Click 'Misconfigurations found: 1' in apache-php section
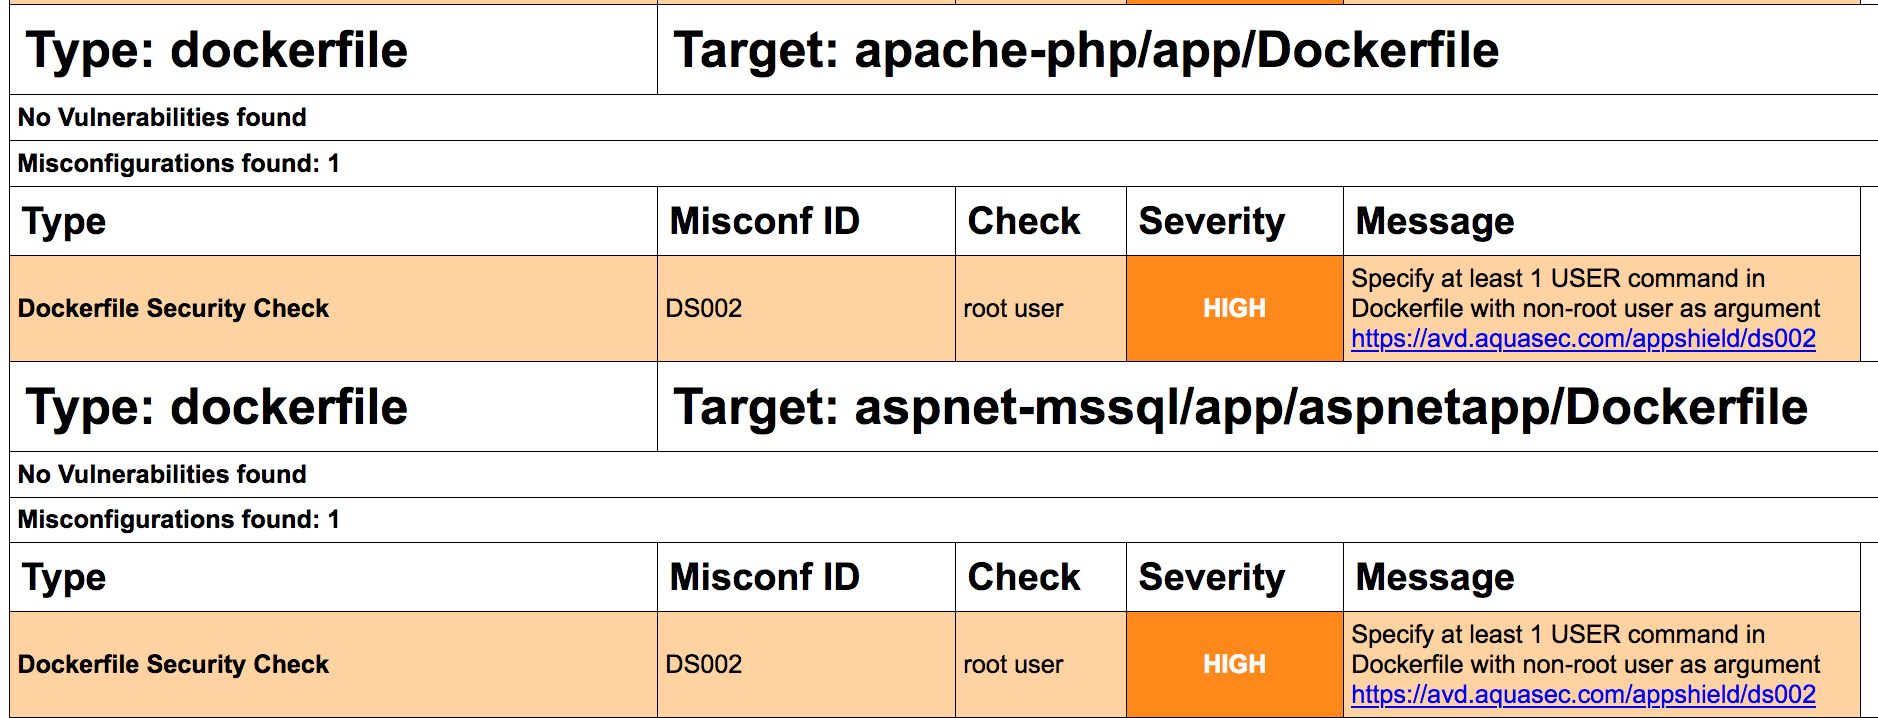The height and width of the screenshot is (718, 1878). click(179, 164)
